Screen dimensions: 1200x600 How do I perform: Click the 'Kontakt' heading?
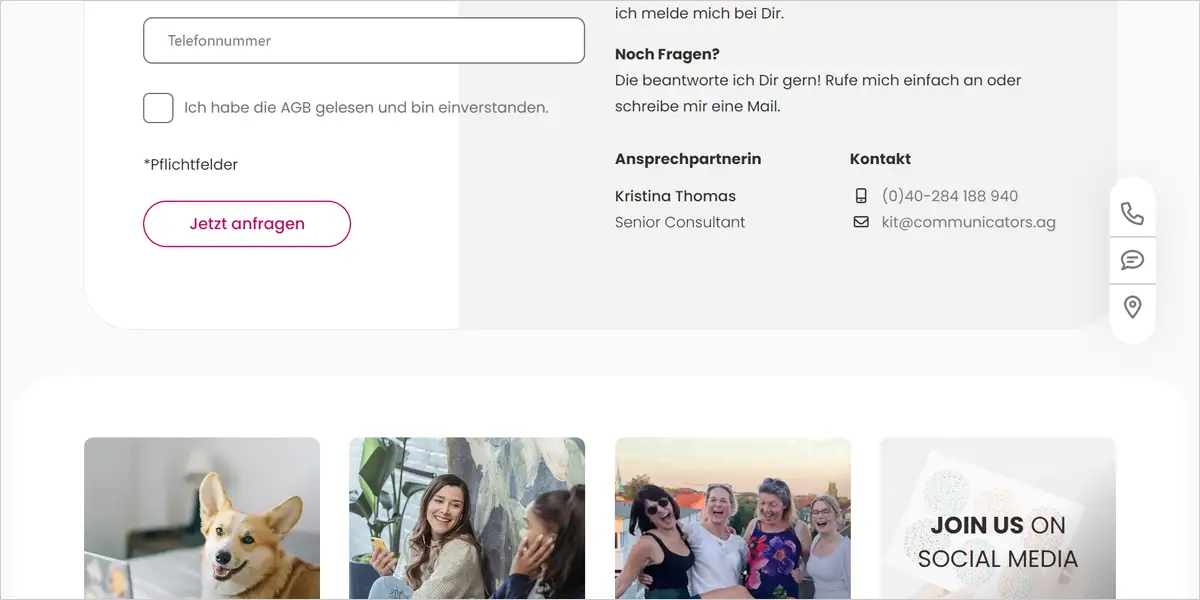pyautogui.click(x=880, y=159)
